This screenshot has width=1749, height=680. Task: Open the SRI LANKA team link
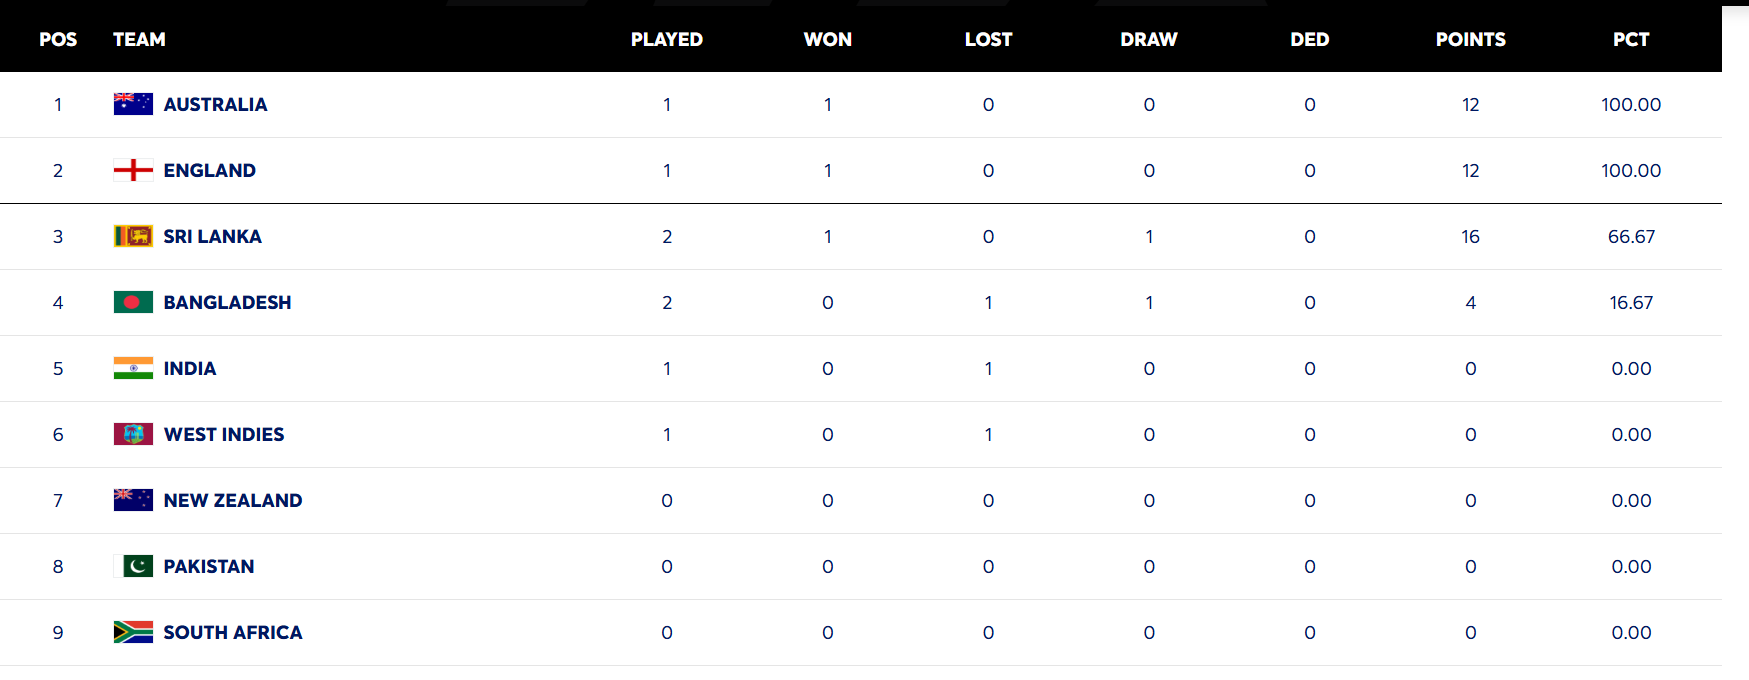point(213,236)
